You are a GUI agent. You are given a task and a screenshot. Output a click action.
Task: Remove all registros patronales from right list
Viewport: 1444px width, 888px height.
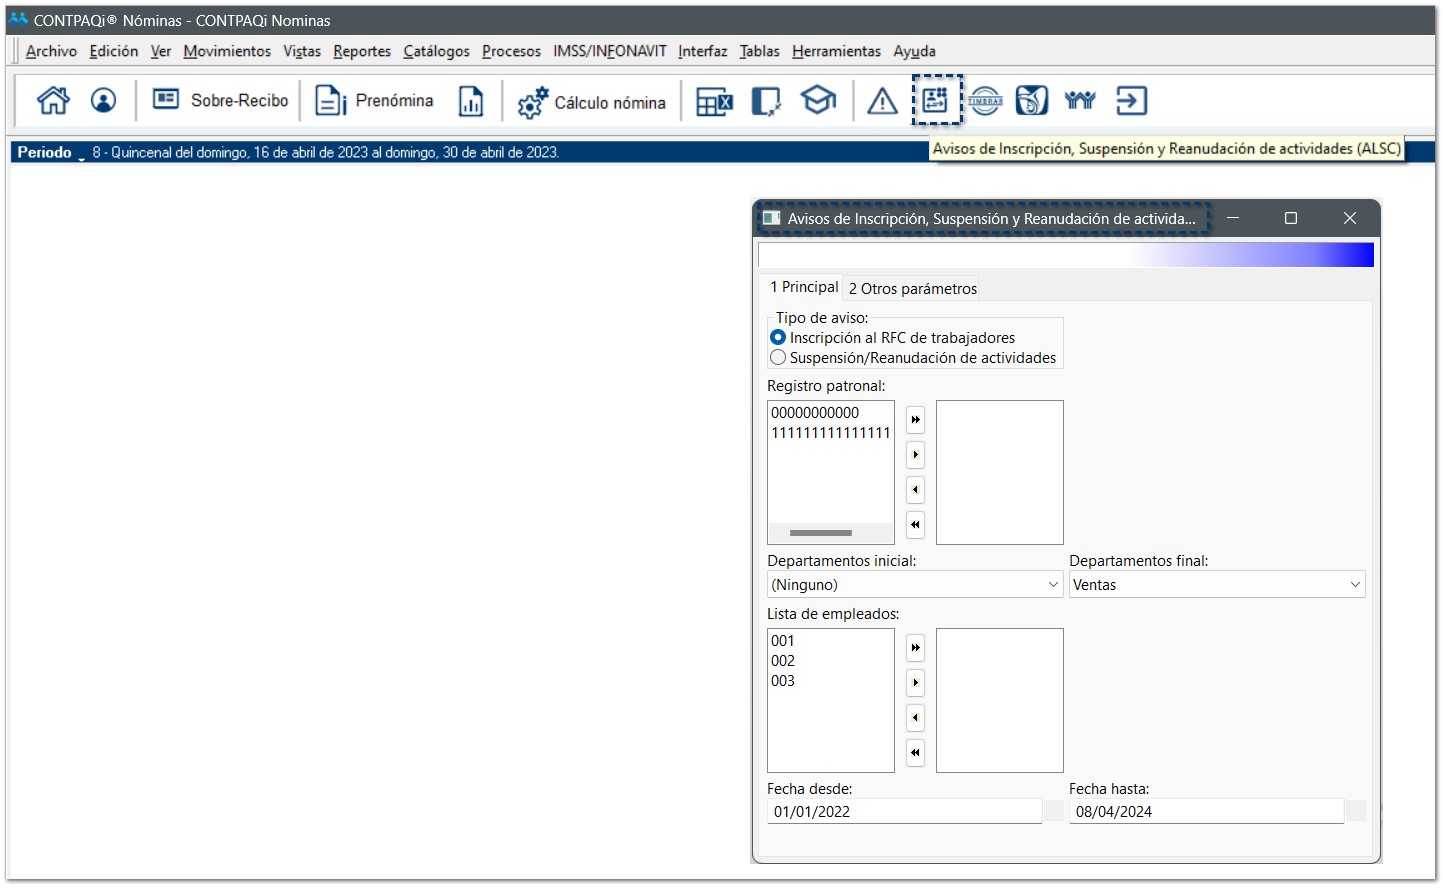[x=915, y=525]
